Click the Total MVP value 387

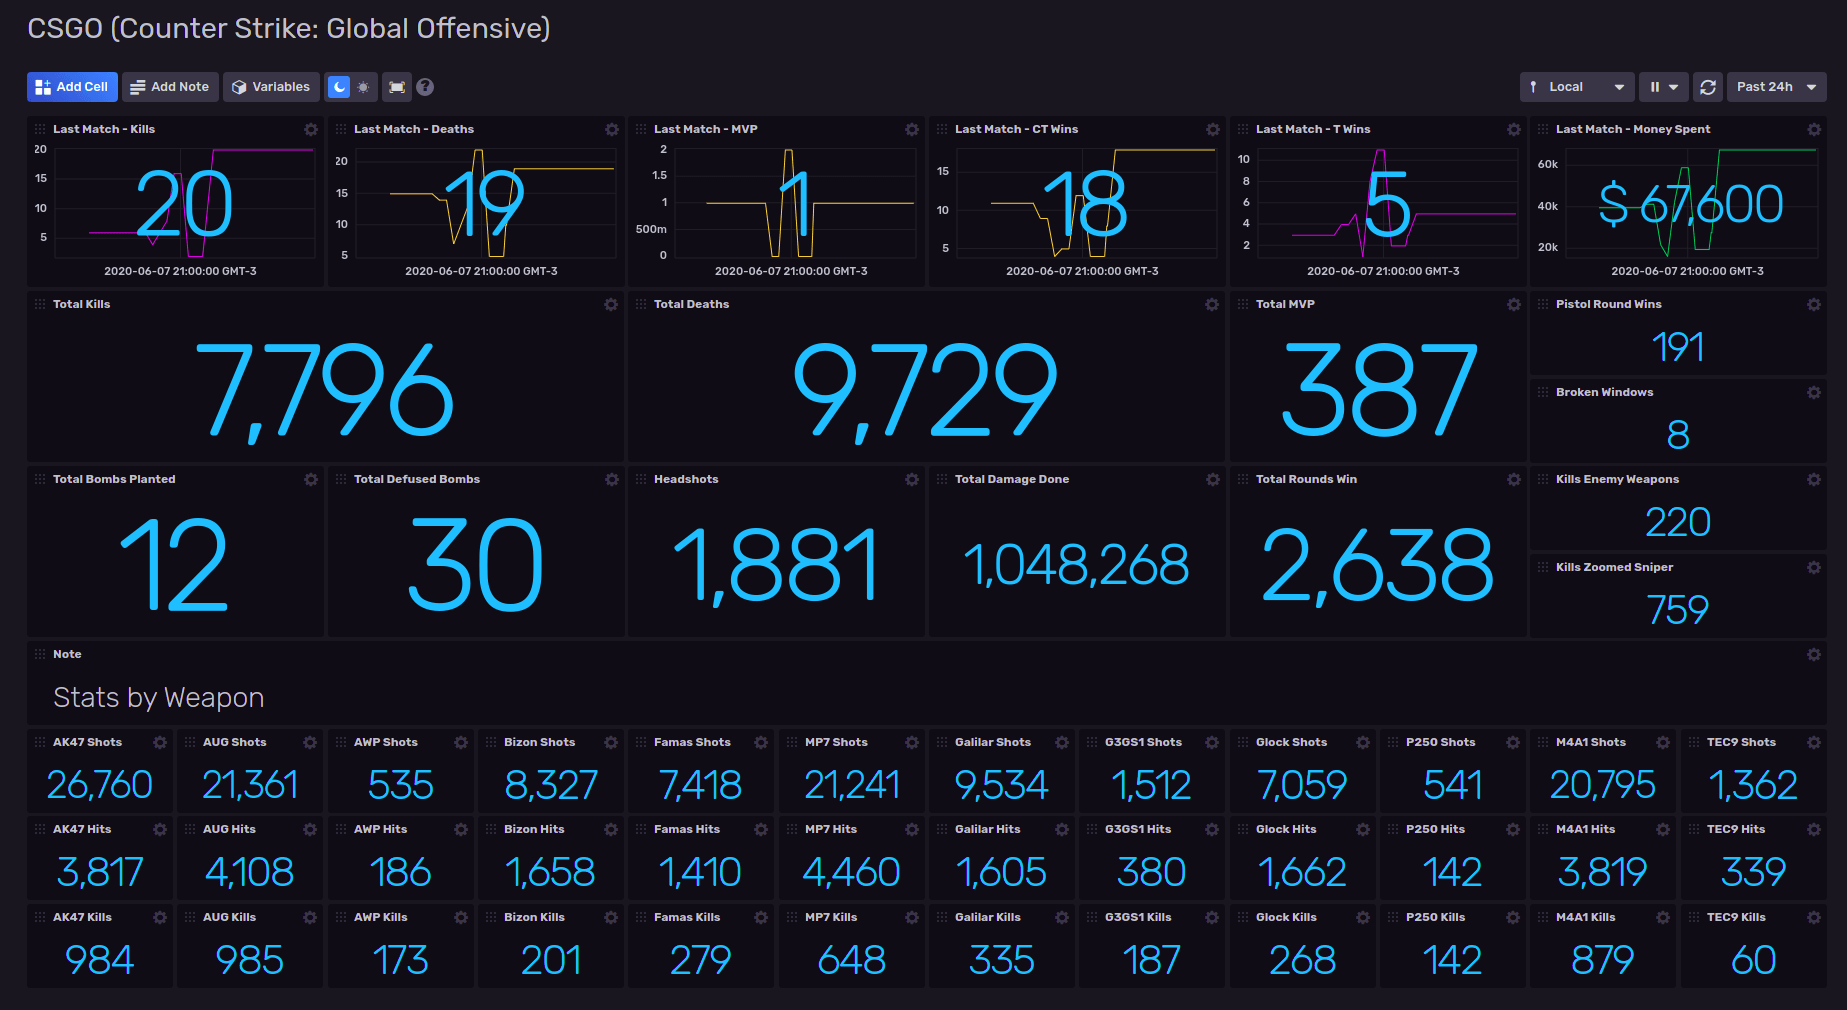pos(1379,391)
